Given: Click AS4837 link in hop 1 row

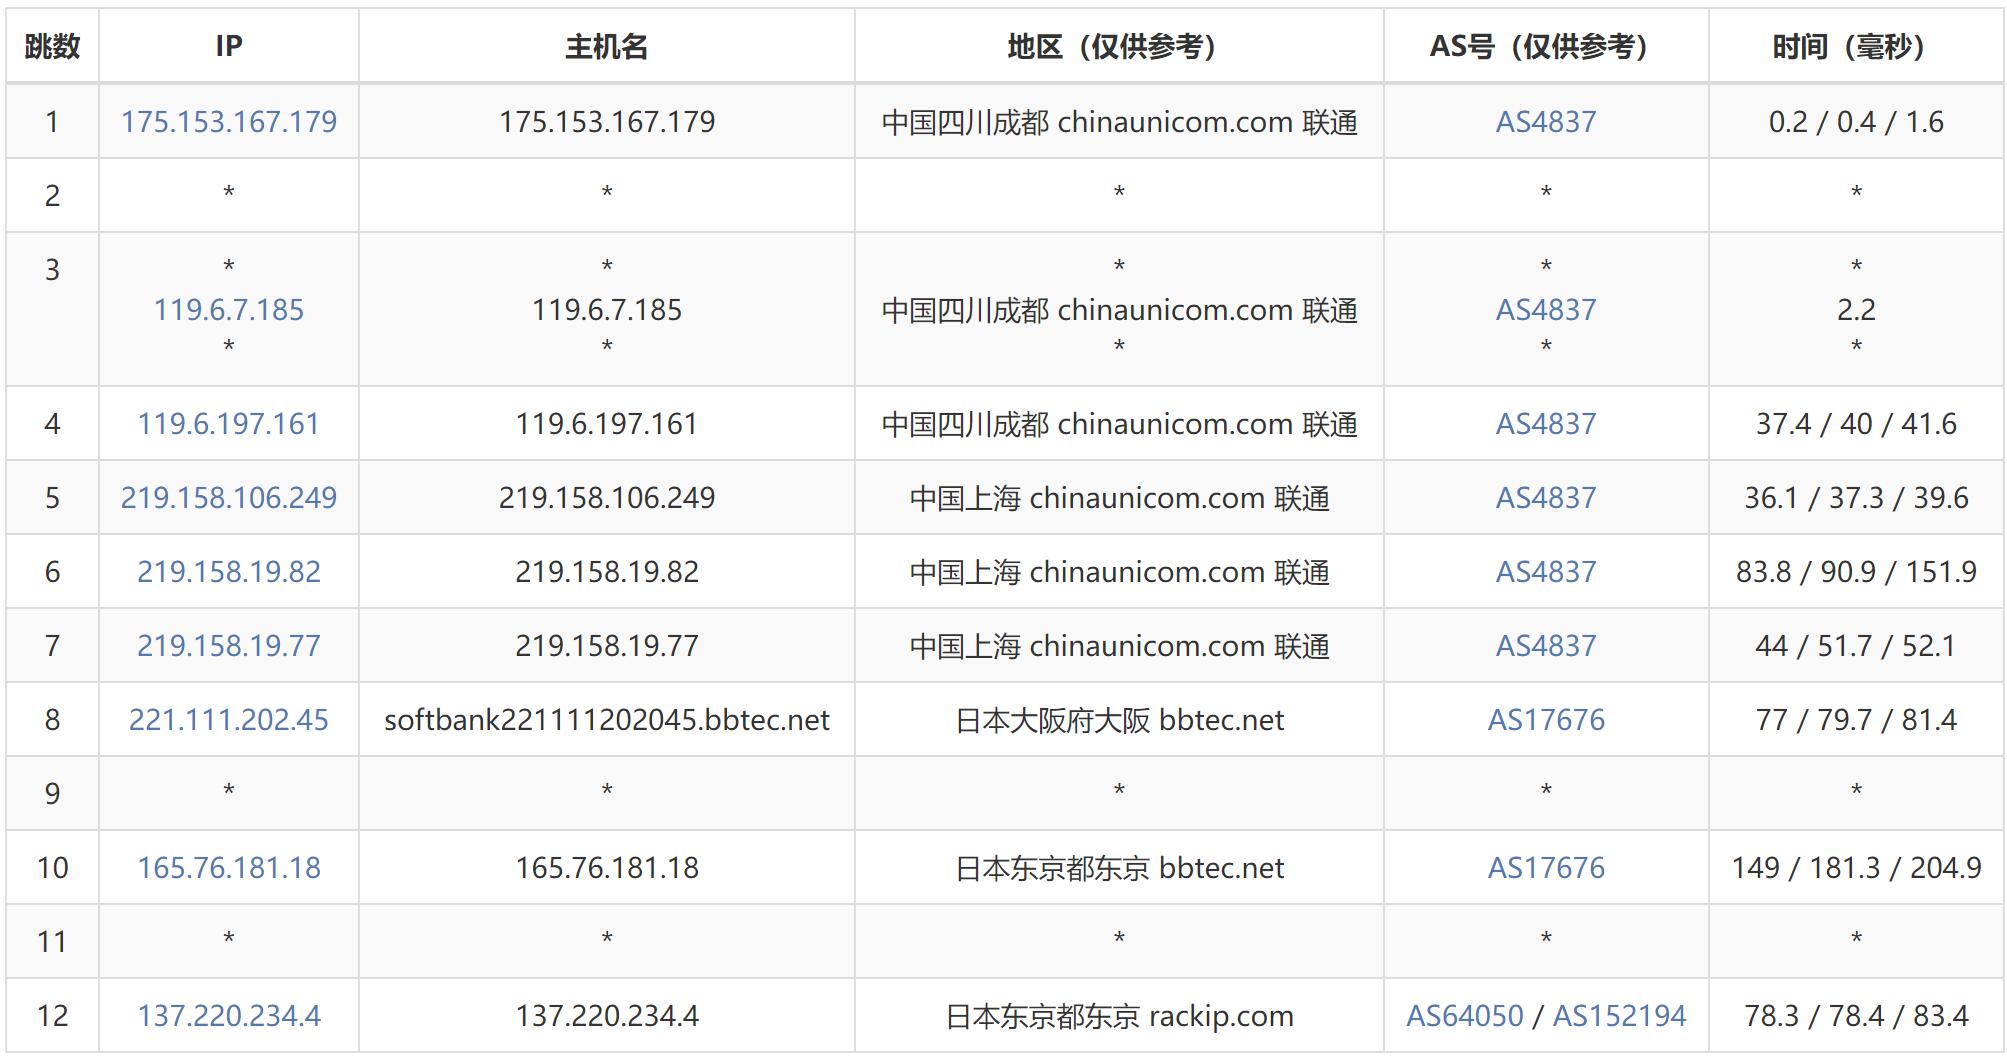Looking at the screenshot, I should [1546, 122].
